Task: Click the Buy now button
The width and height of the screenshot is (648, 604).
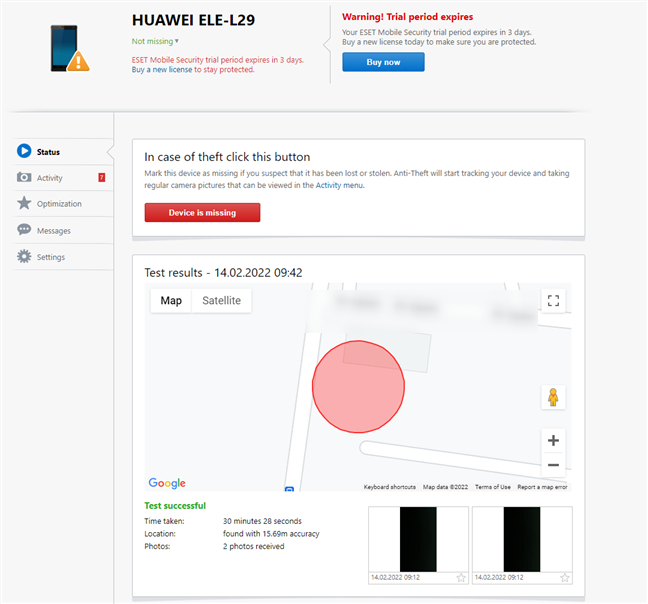Action: (x=383, y=62)
